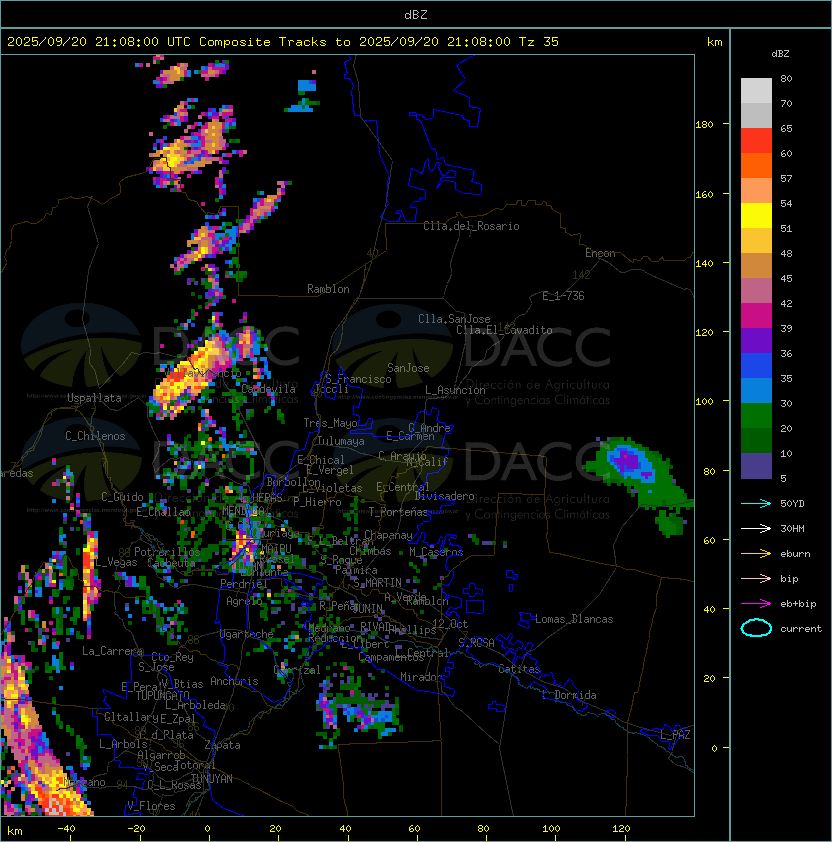Click the pink bip arrow symbol

[x=756, y=578]
